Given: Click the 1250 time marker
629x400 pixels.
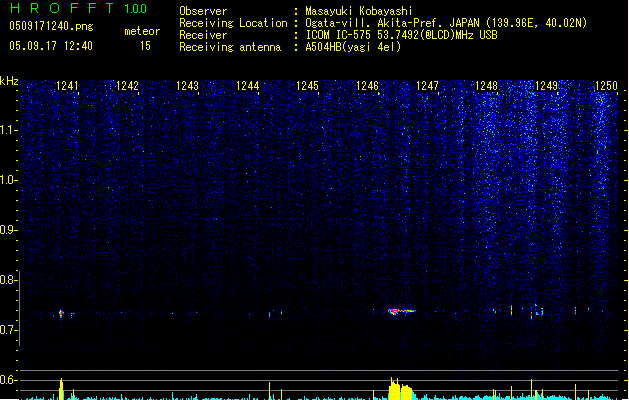Looking at the screenshot, I should point(606,86).
